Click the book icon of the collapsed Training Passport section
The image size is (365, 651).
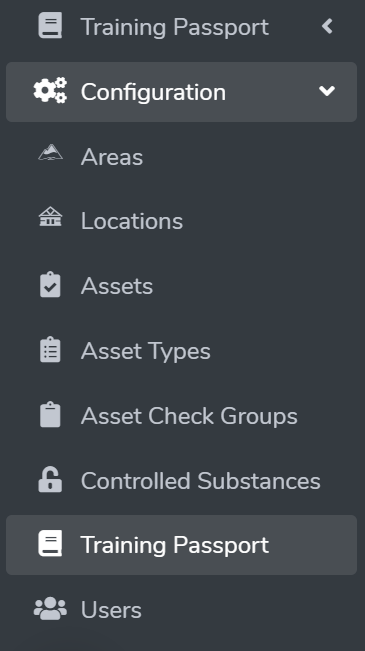pyautogui.click(x=50, y=25)
